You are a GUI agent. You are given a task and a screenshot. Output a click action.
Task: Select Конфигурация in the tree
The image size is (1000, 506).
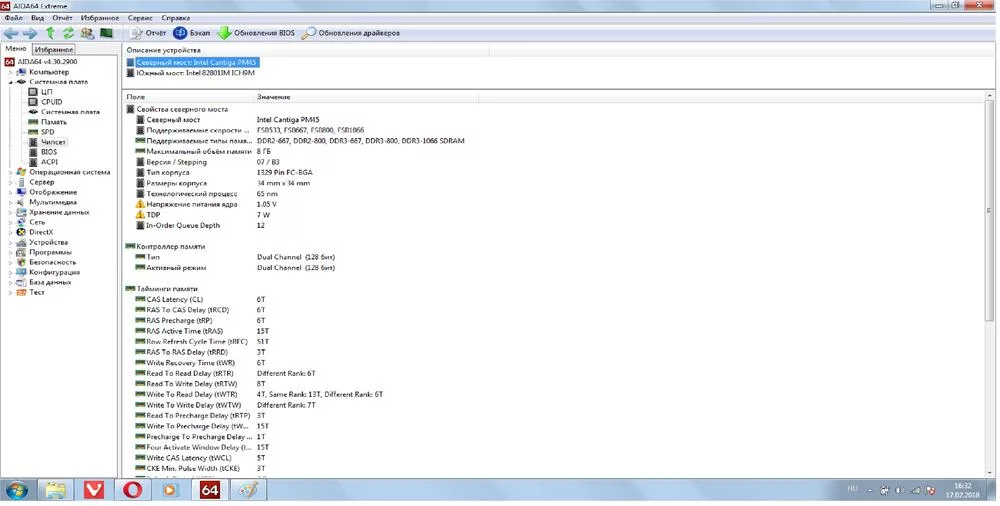tap(48, 272)
